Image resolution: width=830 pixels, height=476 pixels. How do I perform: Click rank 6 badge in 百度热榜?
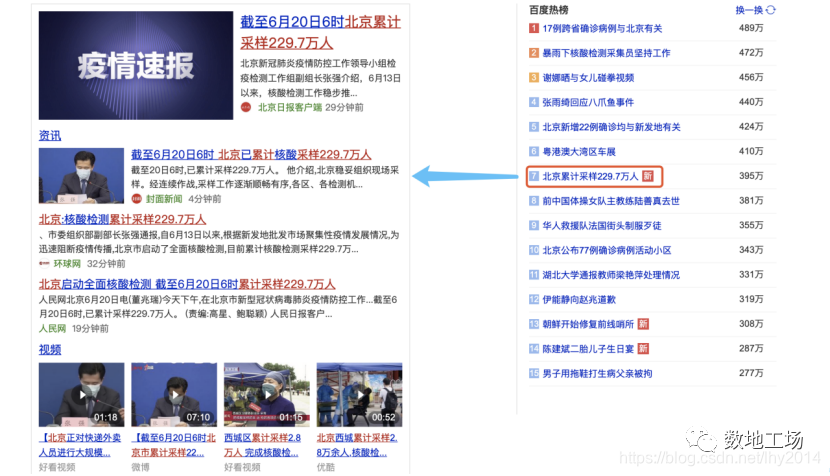534,152
